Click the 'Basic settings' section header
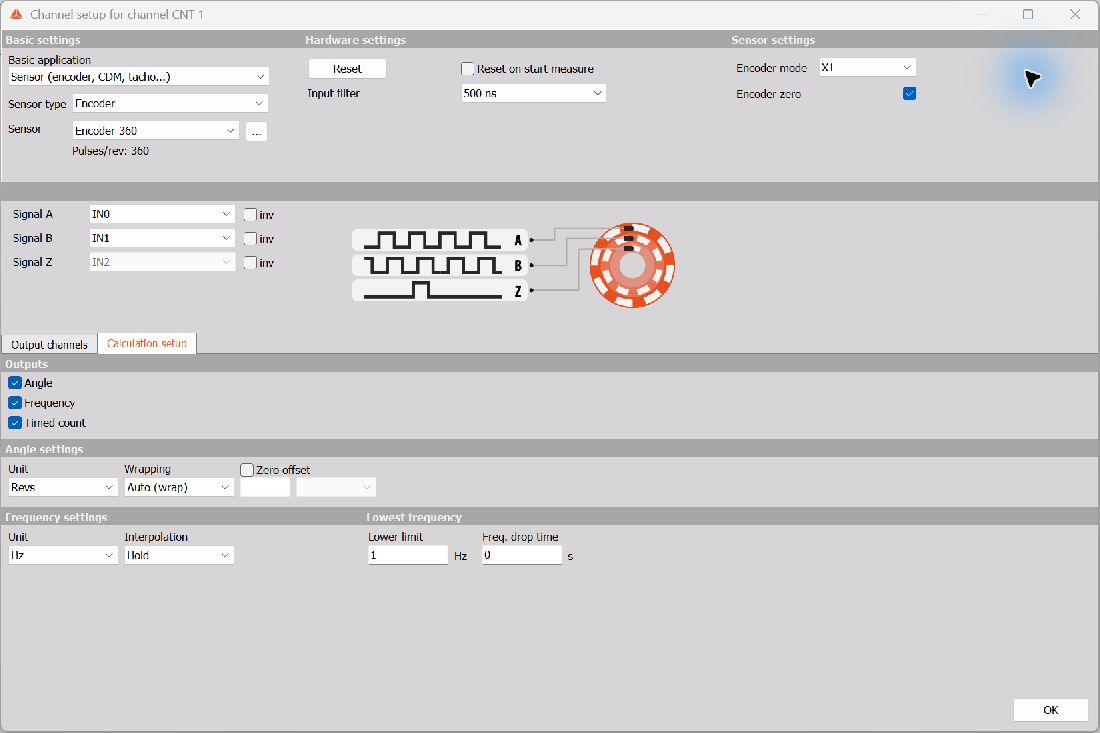The height and width of the screenshot is (733, 1100). (x=43, y=40)
